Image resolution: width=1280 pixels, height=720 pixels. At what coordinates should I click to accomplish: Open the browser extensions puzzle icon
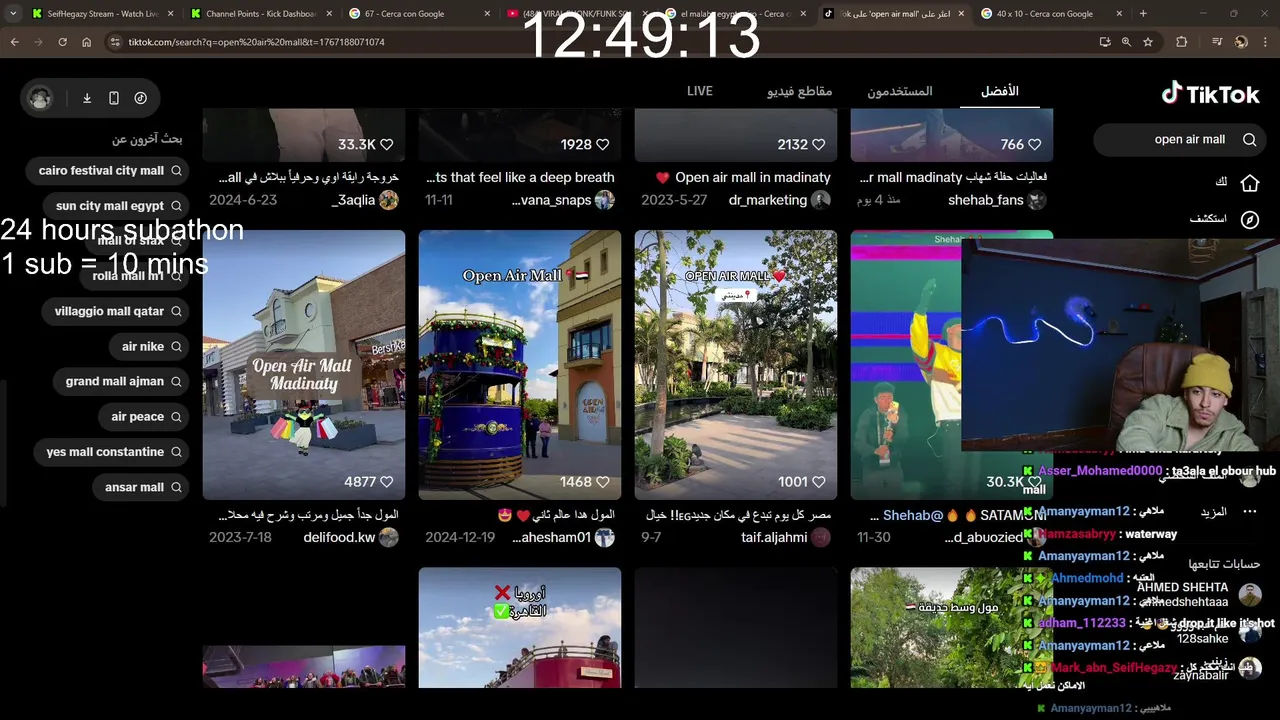click(1182, 42)
